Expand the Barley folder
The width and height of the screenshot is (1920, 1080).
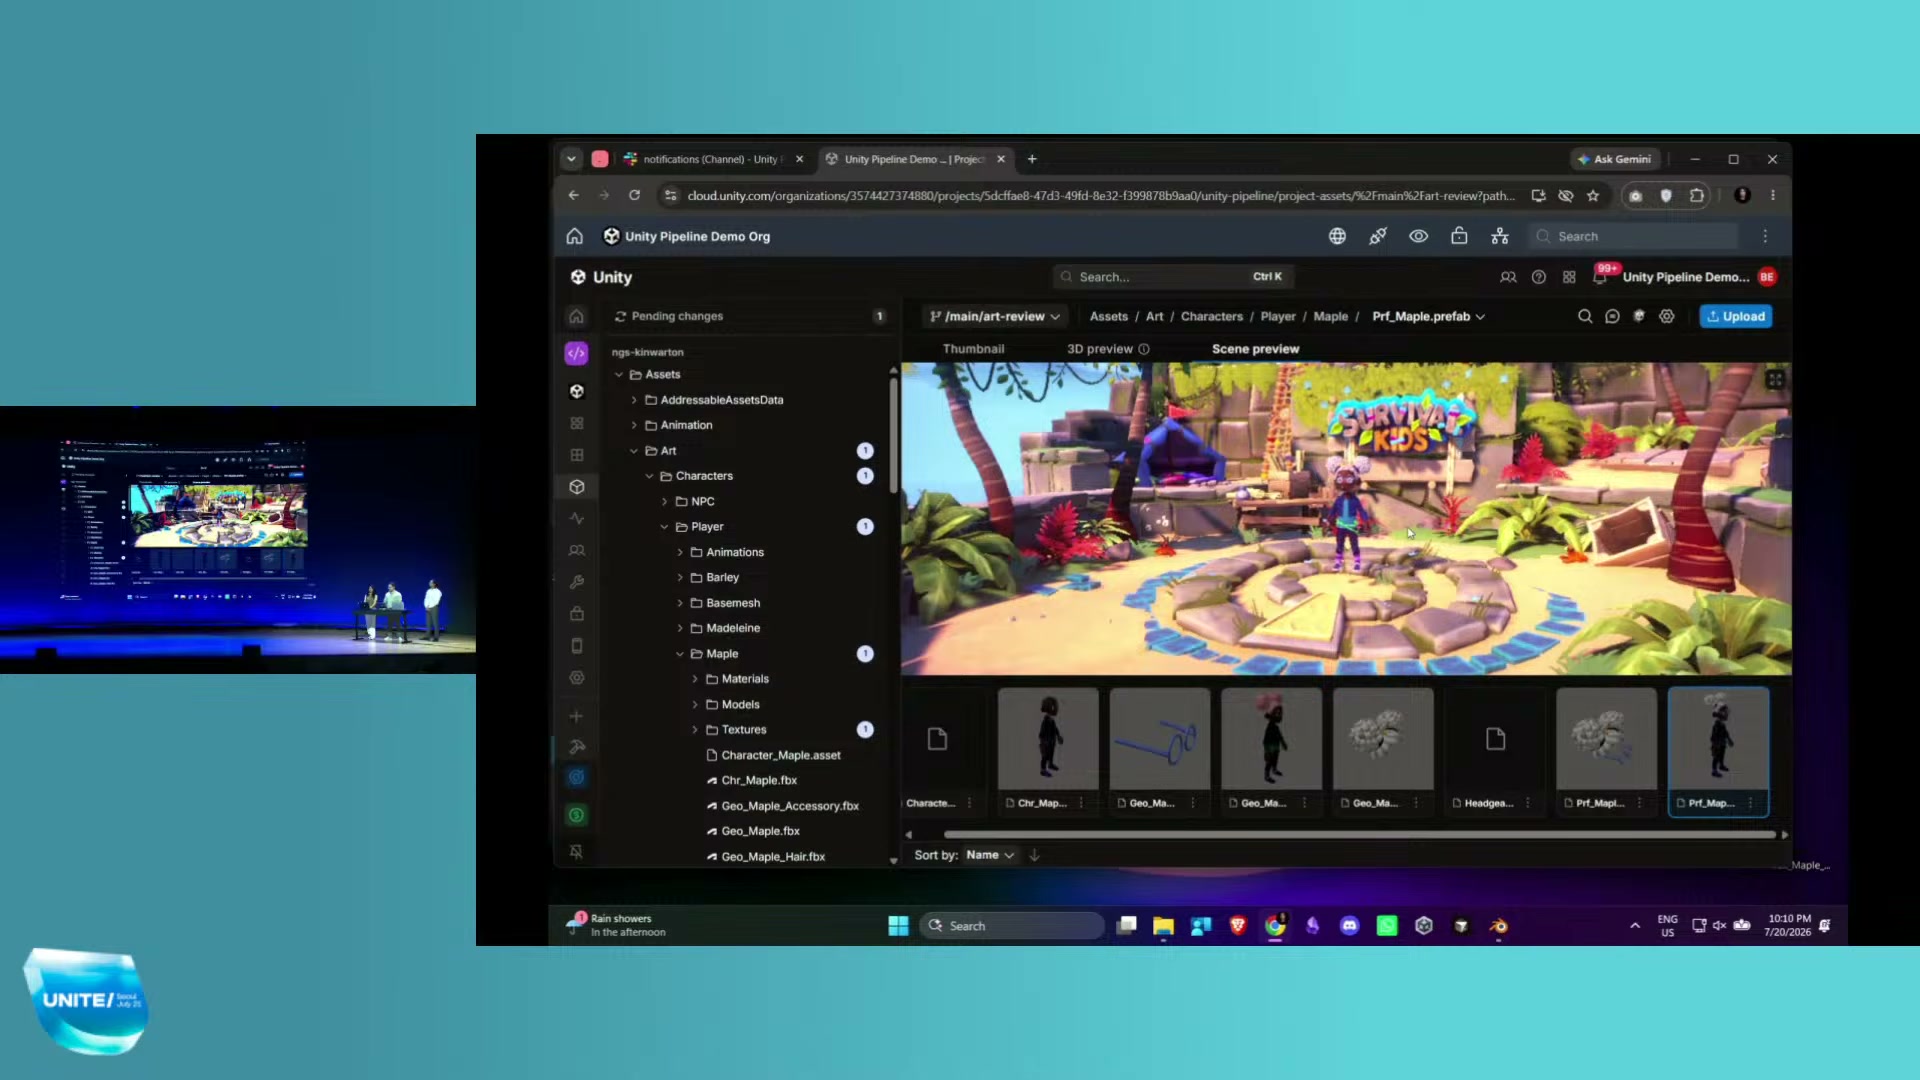tap(680, 578)
